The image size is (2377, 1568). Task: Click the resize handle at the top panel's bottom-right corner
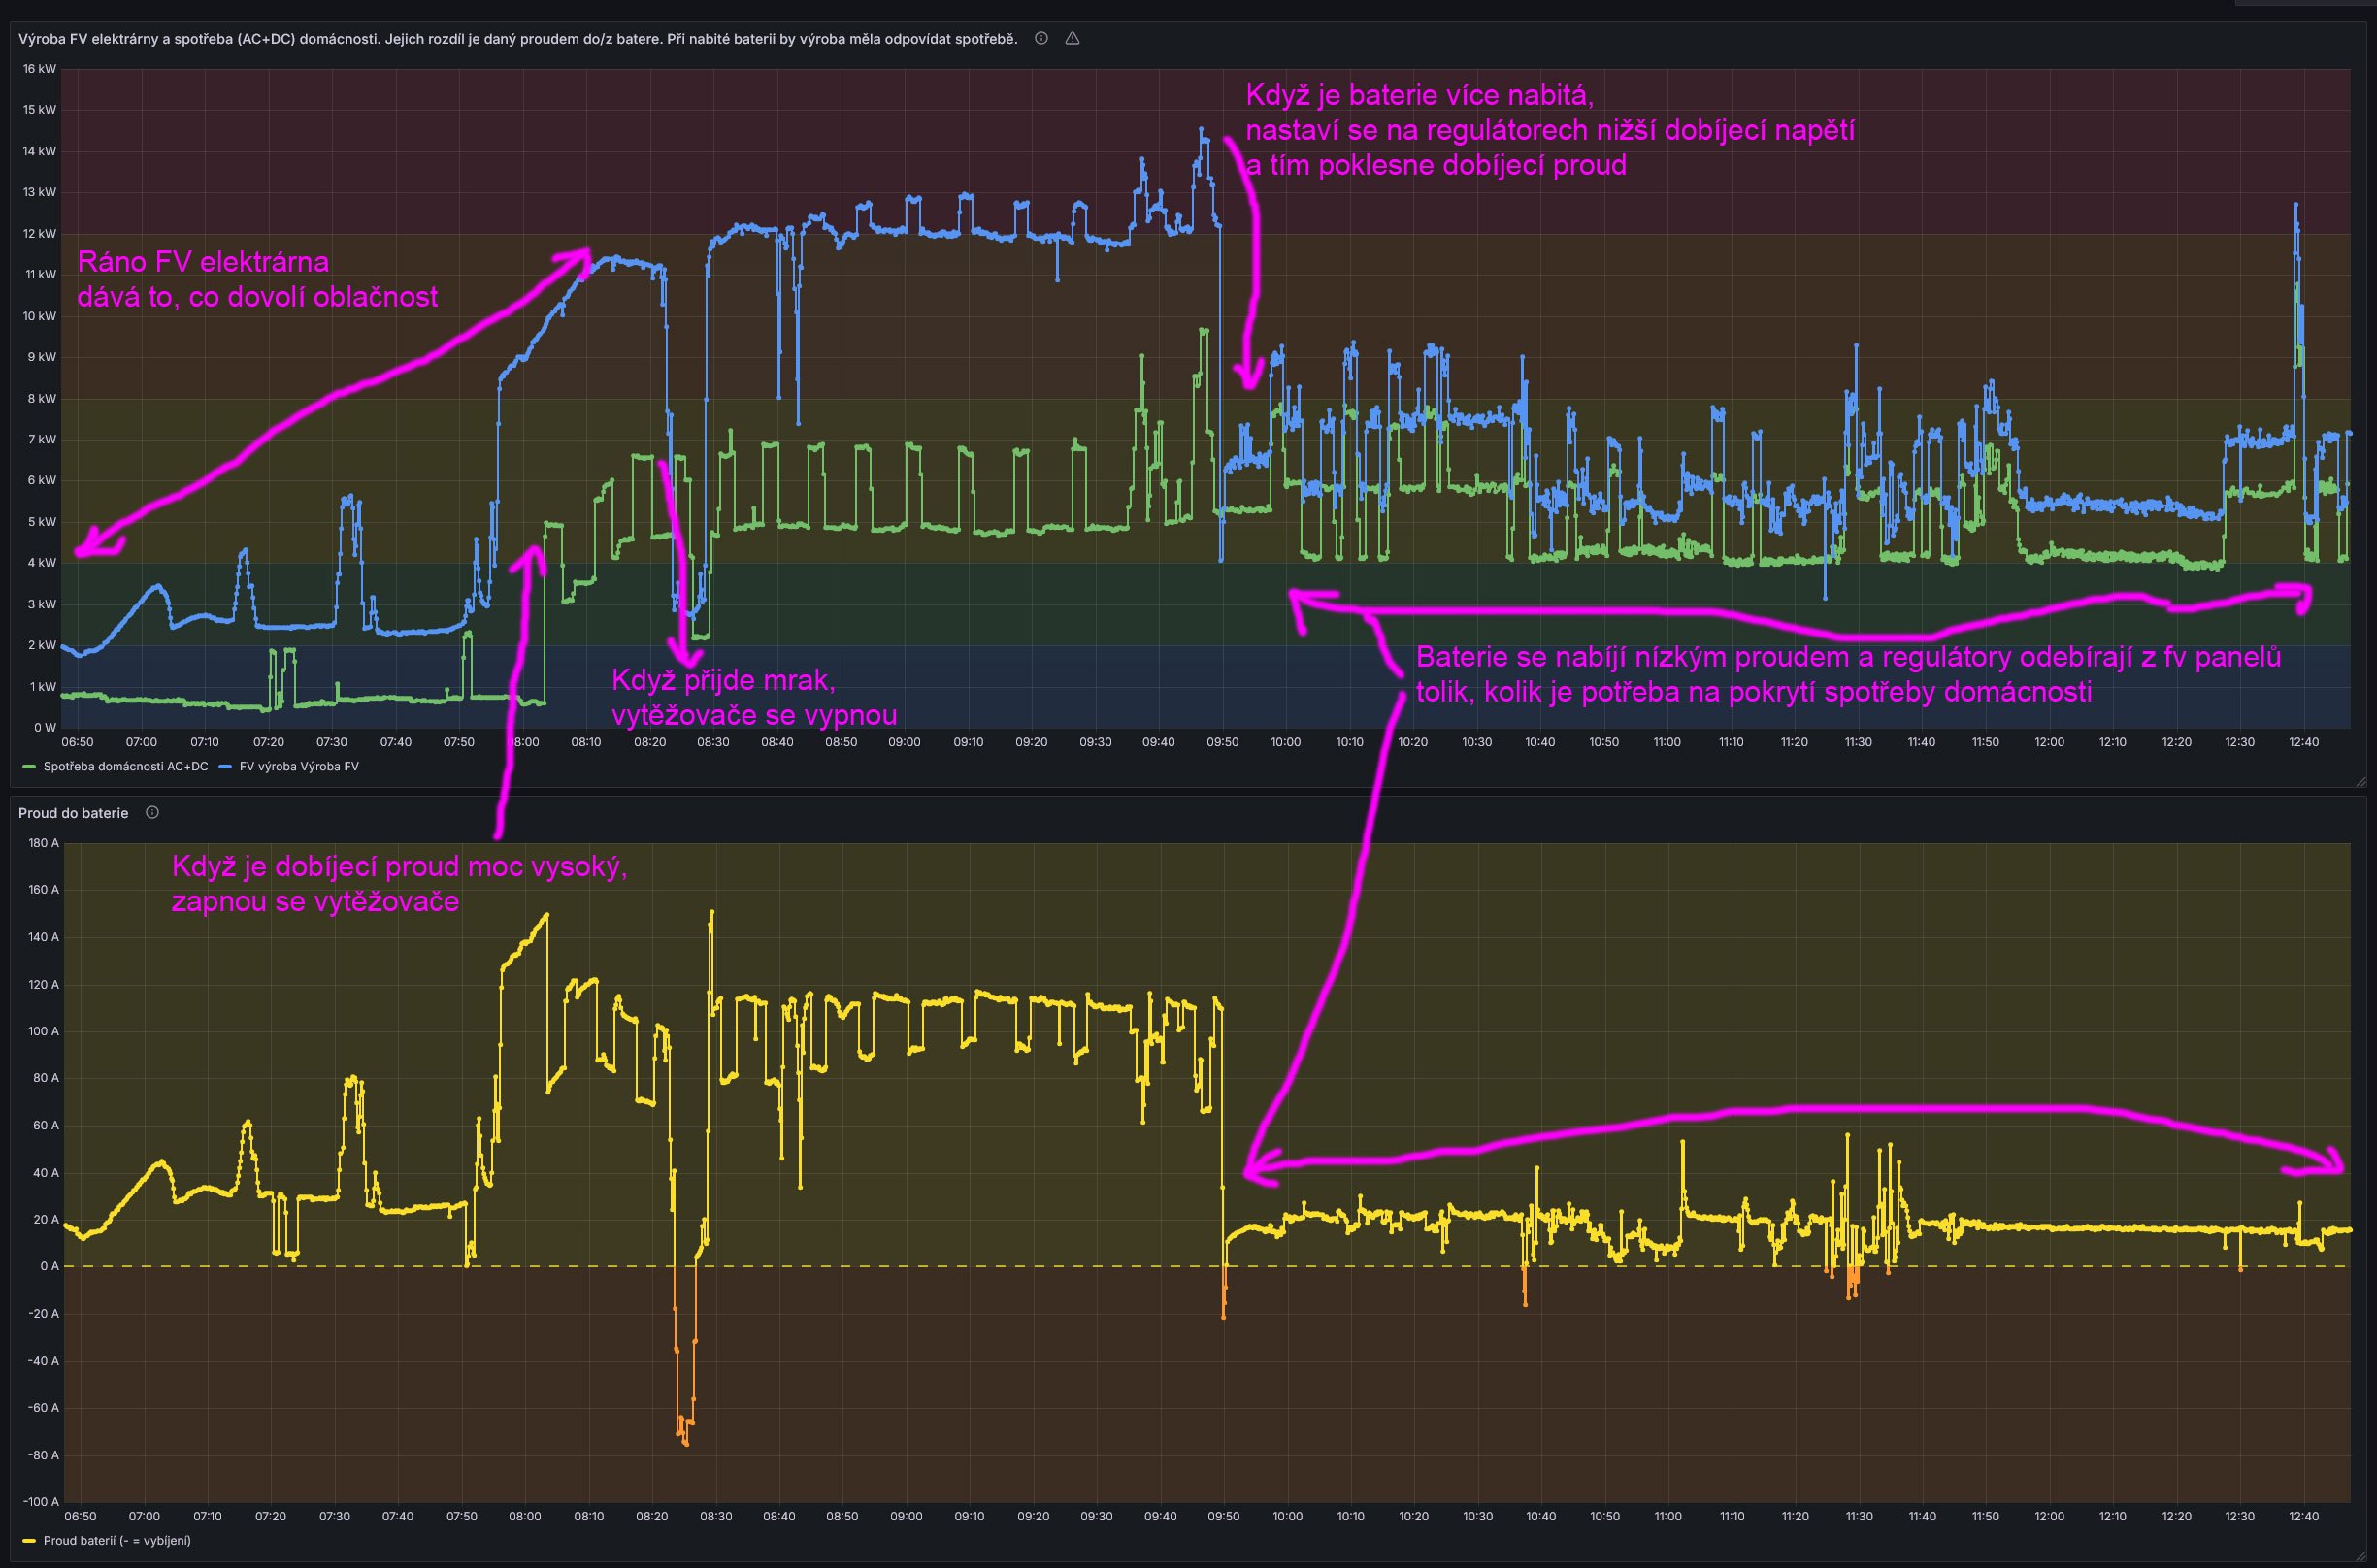click(x=2361, y=781)
